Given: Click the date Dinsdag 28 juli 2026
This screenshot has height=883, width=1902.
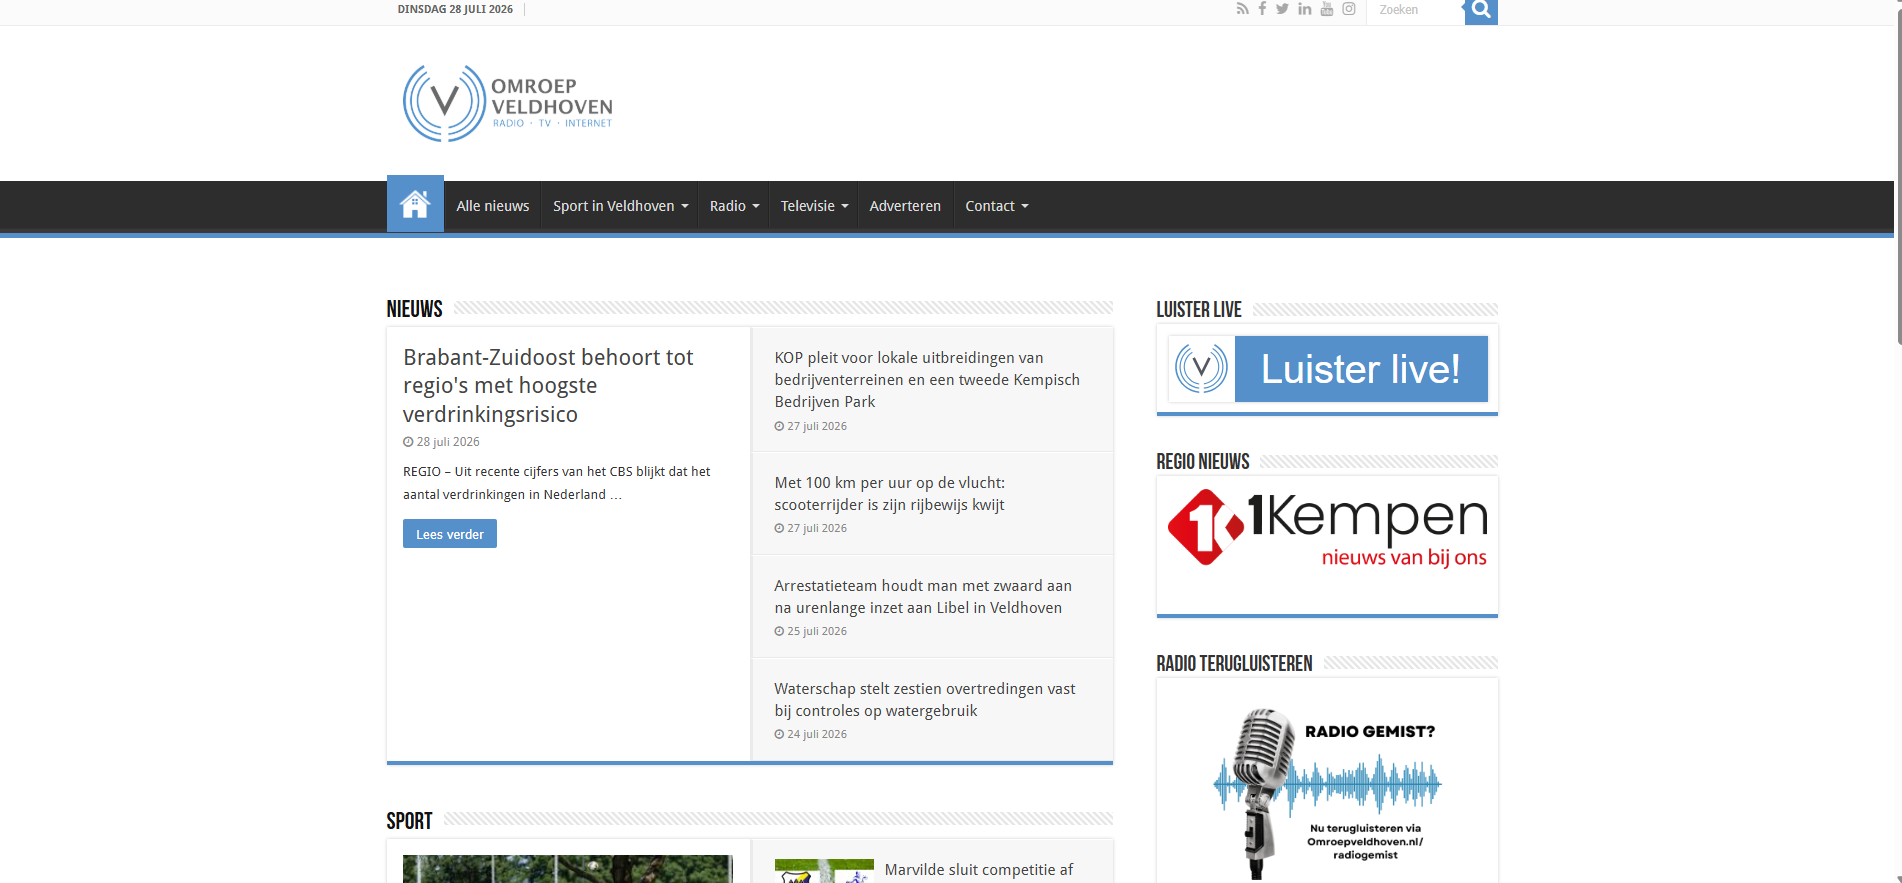Looking at the screenshot, I should [x=455, y=9].
